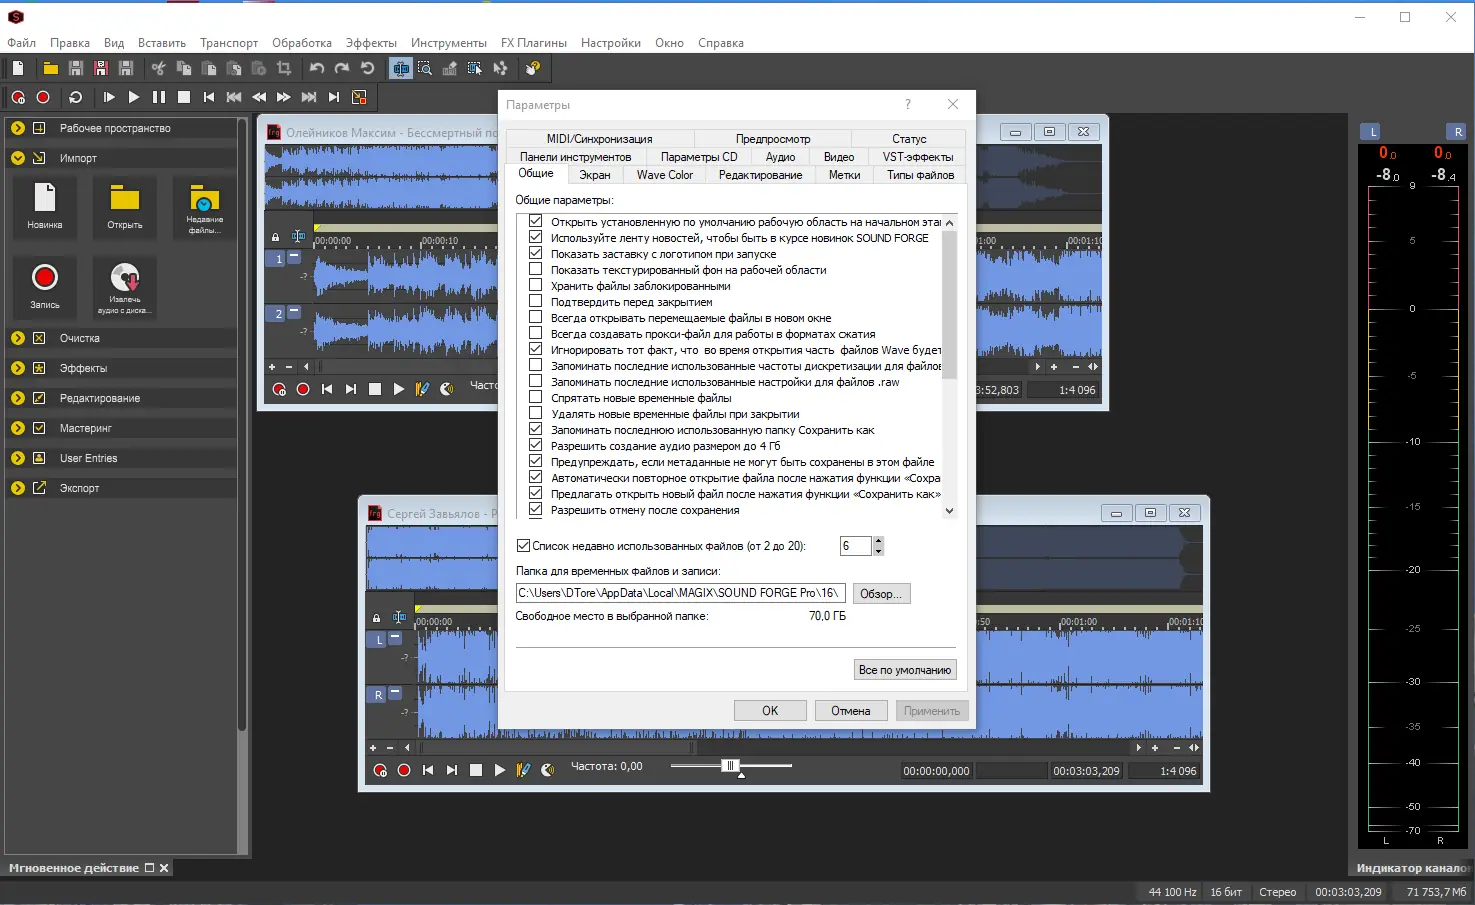Click the New file icon in toolbar
Viewport: 1475px width, 905px height.
pos(18,68)
